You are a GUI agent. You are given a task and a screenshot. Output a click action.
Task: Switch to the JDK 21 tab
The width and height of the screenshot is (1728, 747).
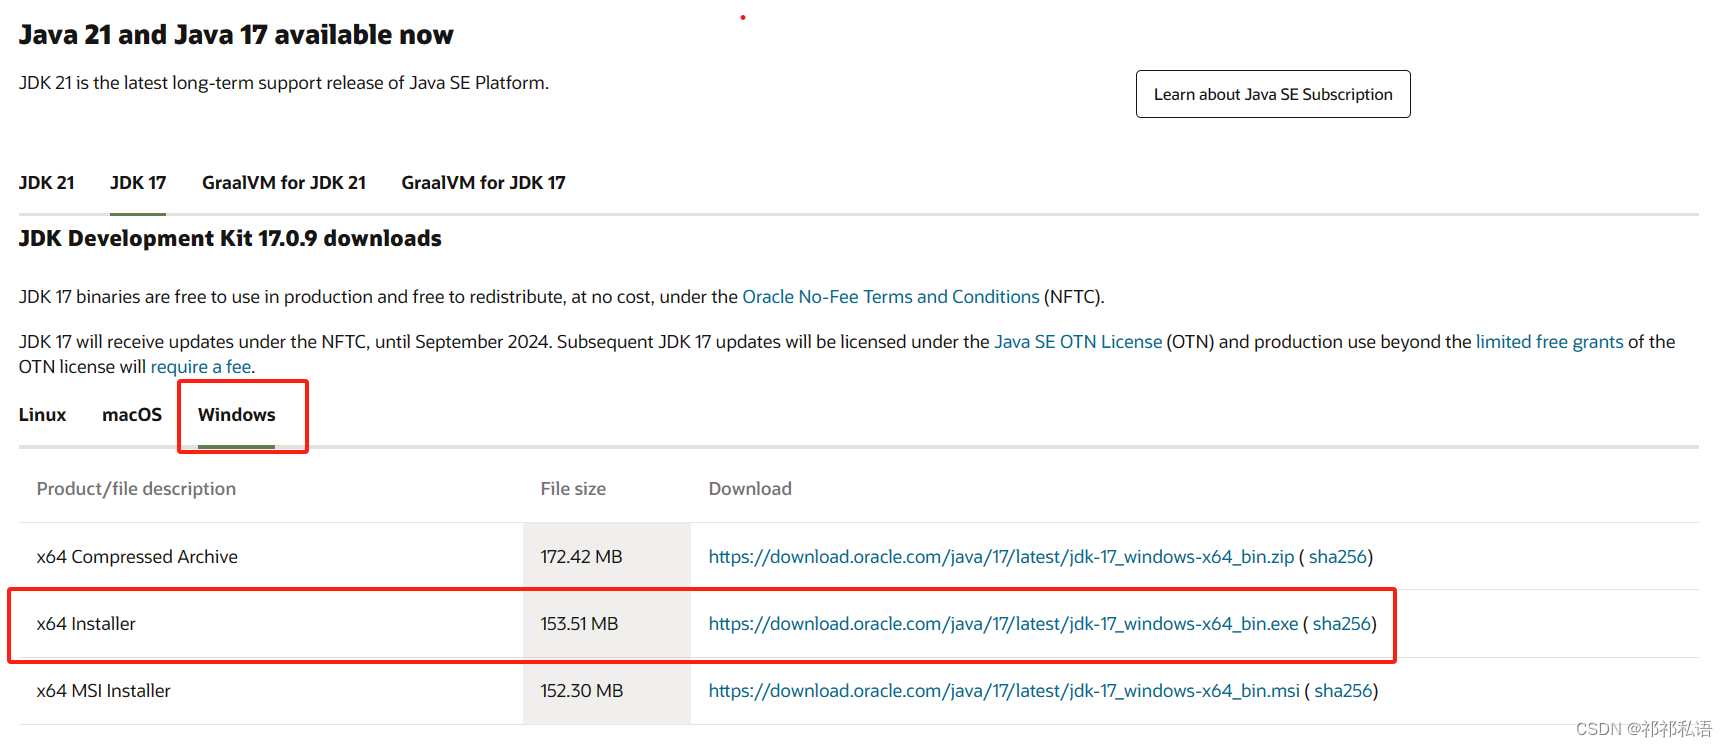(x=47, y=183)
